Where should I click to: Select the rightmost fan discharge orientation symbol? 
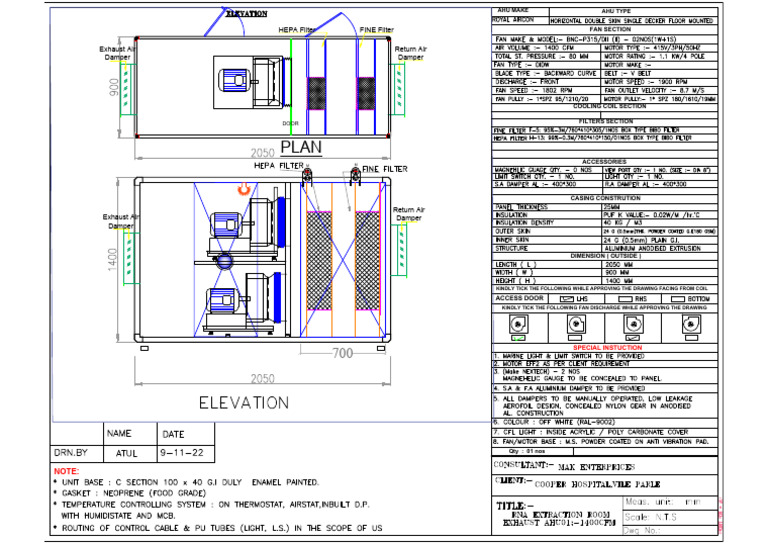tap(691, 324)
